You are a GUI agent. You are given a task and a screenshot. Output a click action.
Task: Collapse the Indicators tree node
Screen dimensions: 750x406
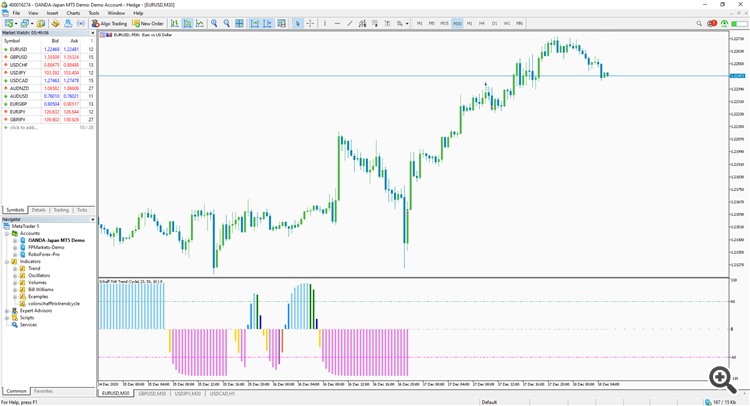tap(7, 262)
